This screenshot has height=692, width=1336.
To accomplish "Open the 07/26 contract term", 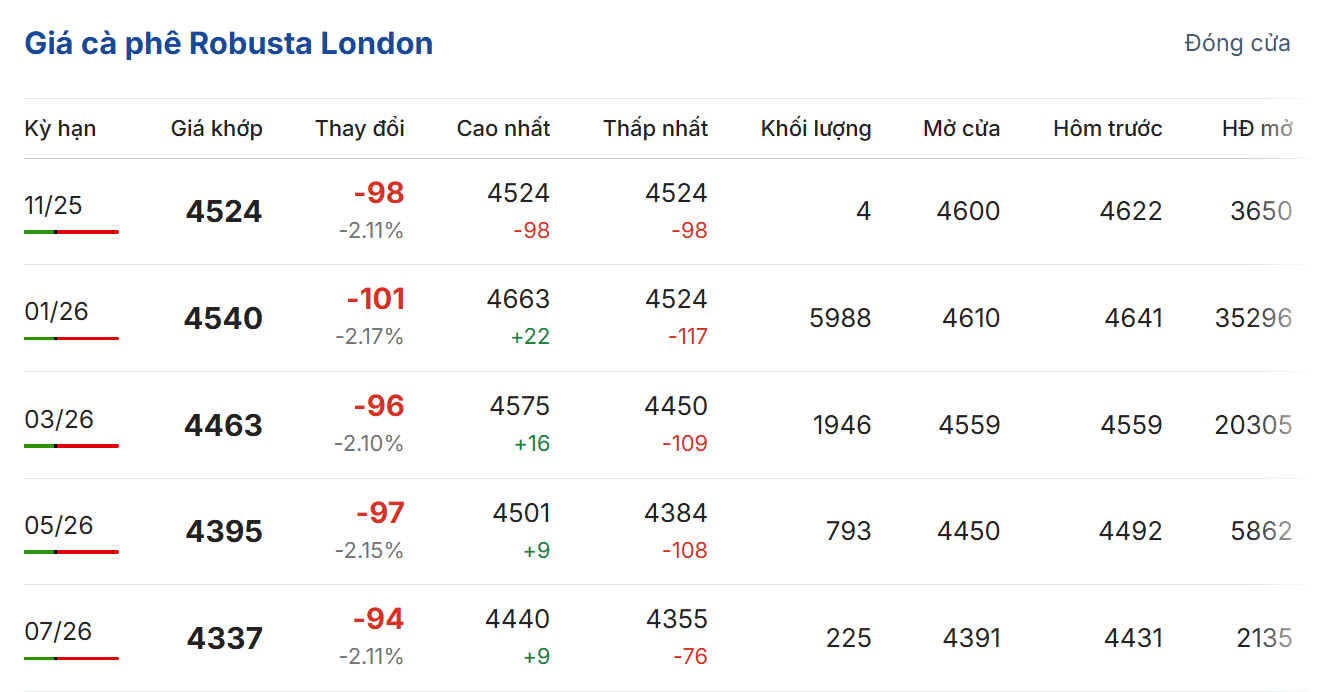I will coord(58,632).
